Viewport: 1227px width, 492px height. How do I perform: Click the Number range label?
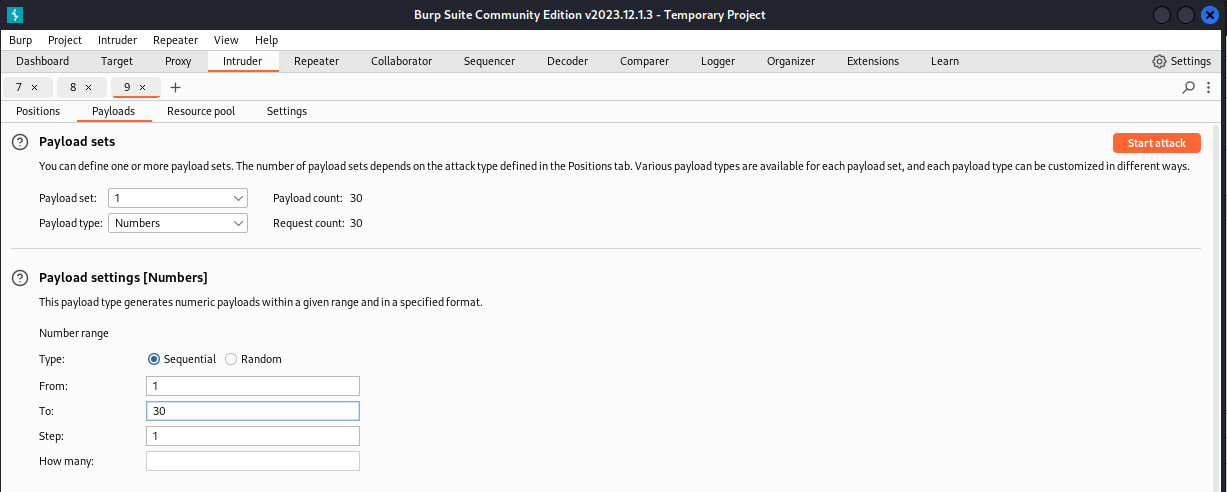pyautogui.click(x=74, y=333)
